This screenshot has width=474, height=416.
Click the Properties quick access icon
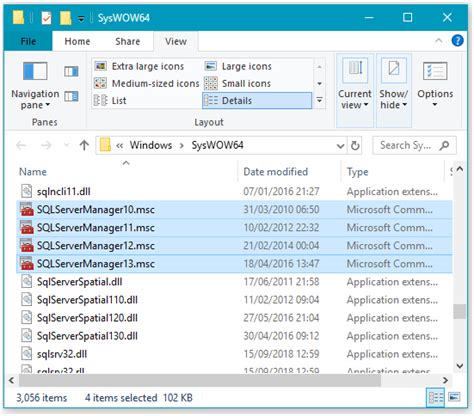pos(47,18)
